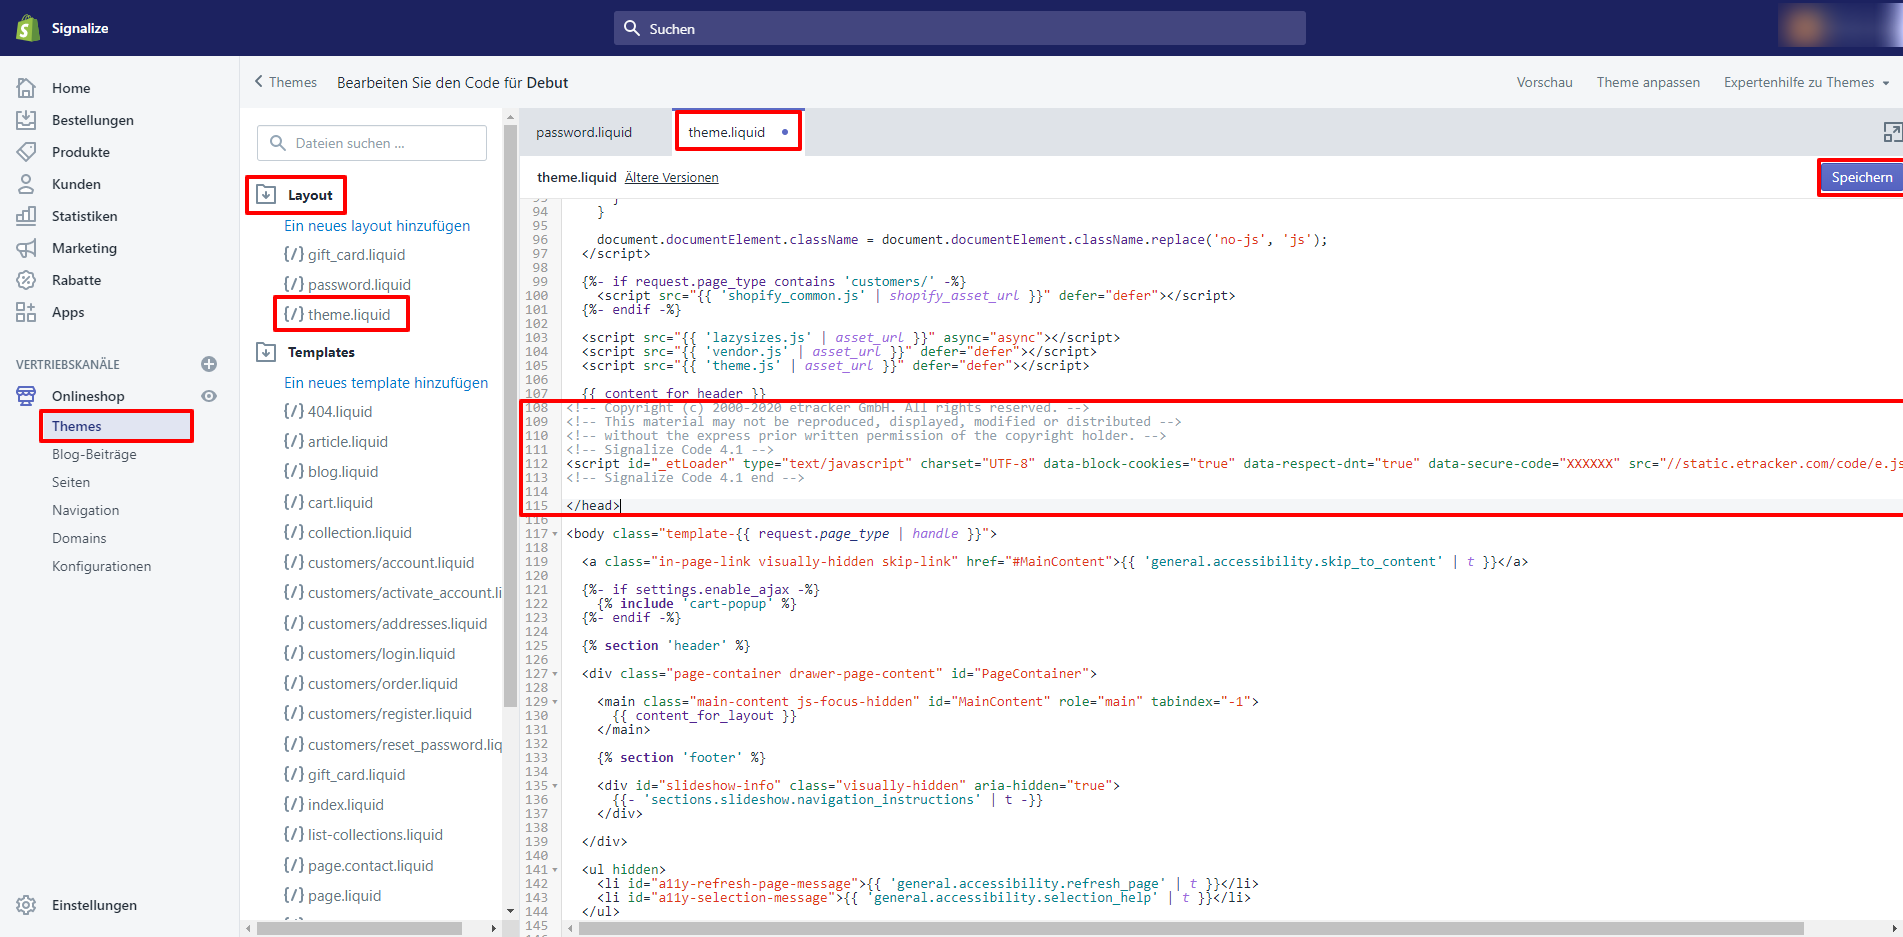Open customers/login.liquid template
Viewport: 1903px width, 937px height.
click(369, 653)
